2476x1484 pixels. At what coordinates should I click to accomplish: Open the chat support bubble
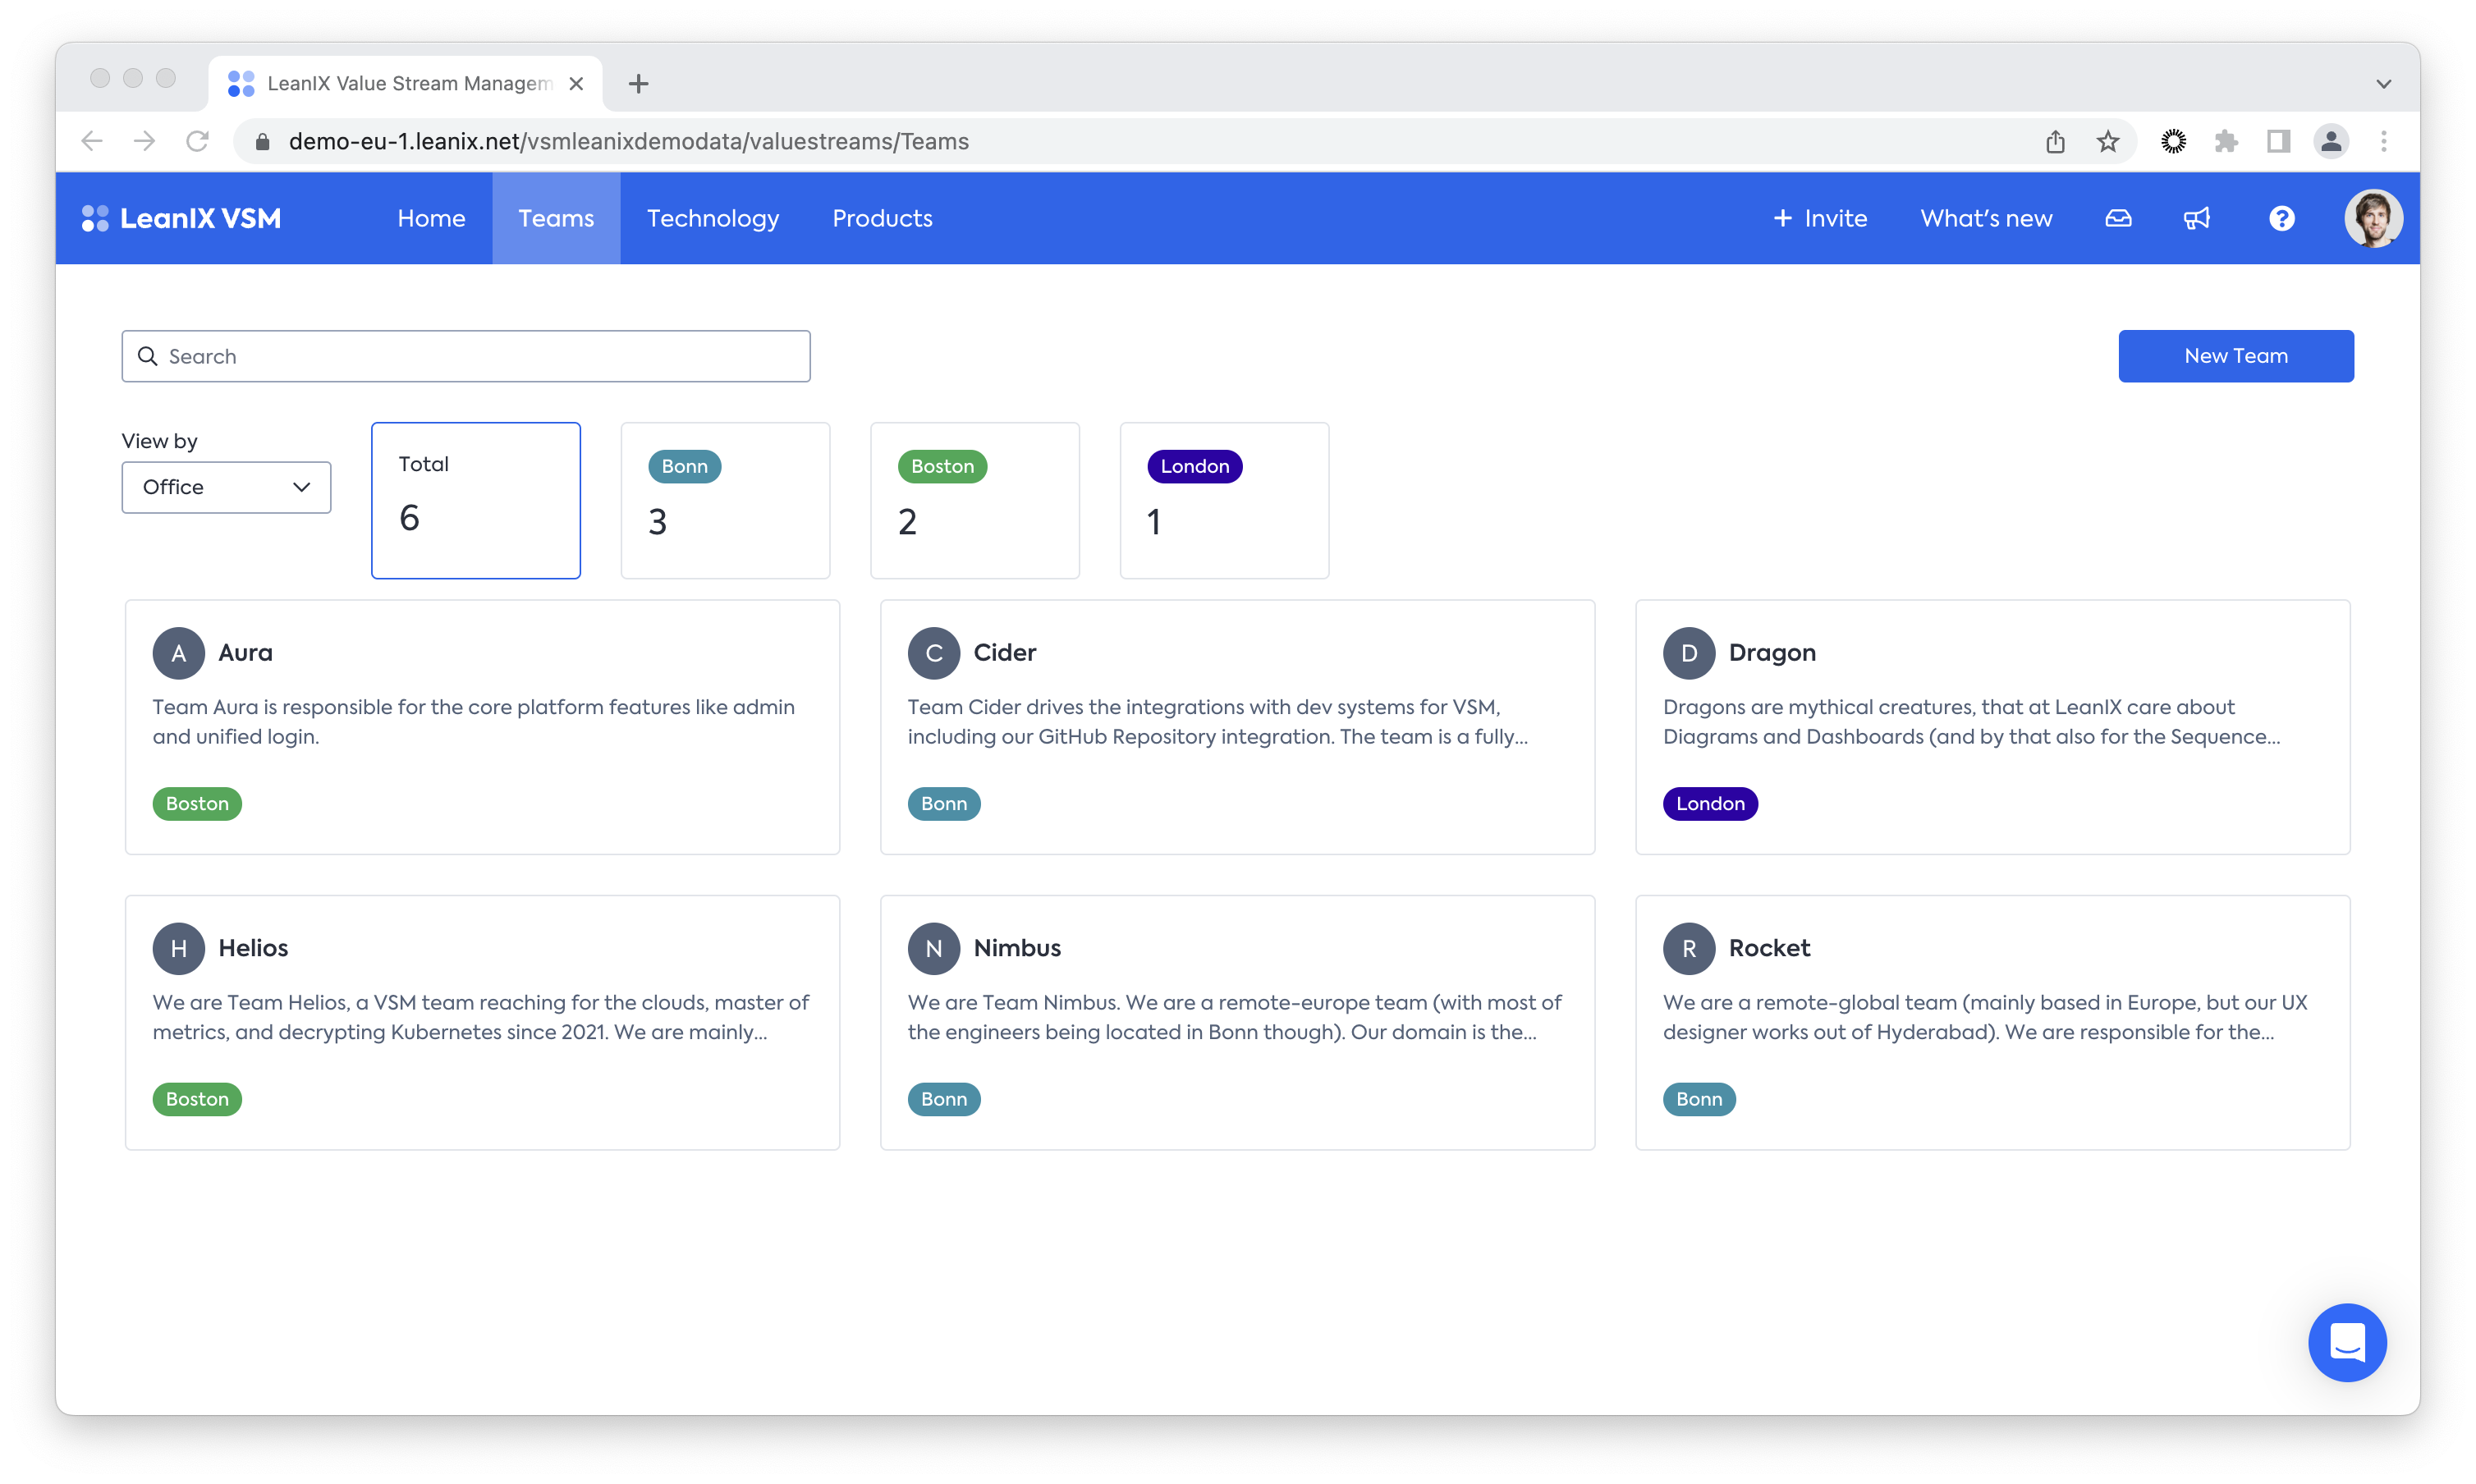(2346, 1342)
